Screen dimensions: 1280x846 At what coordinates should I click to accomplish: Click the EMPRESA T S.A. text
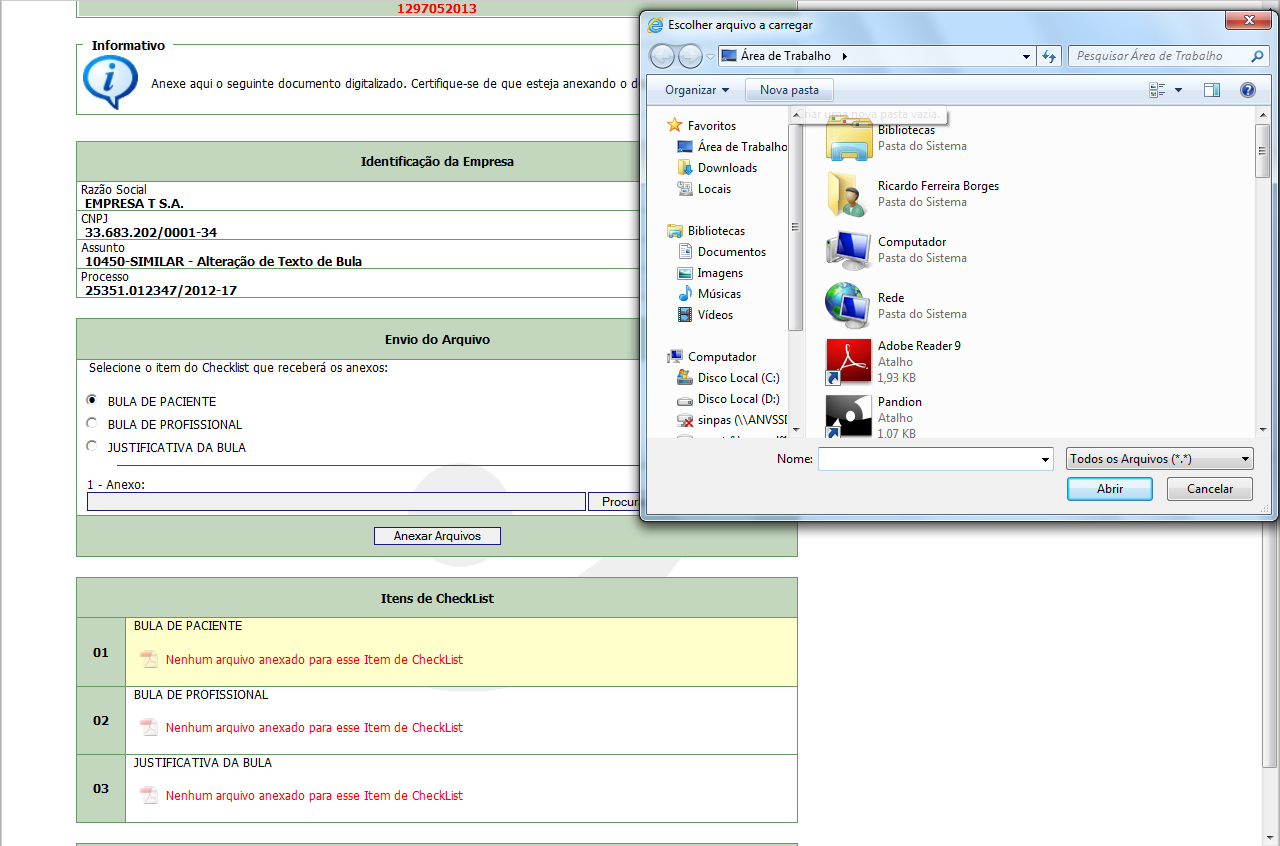point(134,204)
